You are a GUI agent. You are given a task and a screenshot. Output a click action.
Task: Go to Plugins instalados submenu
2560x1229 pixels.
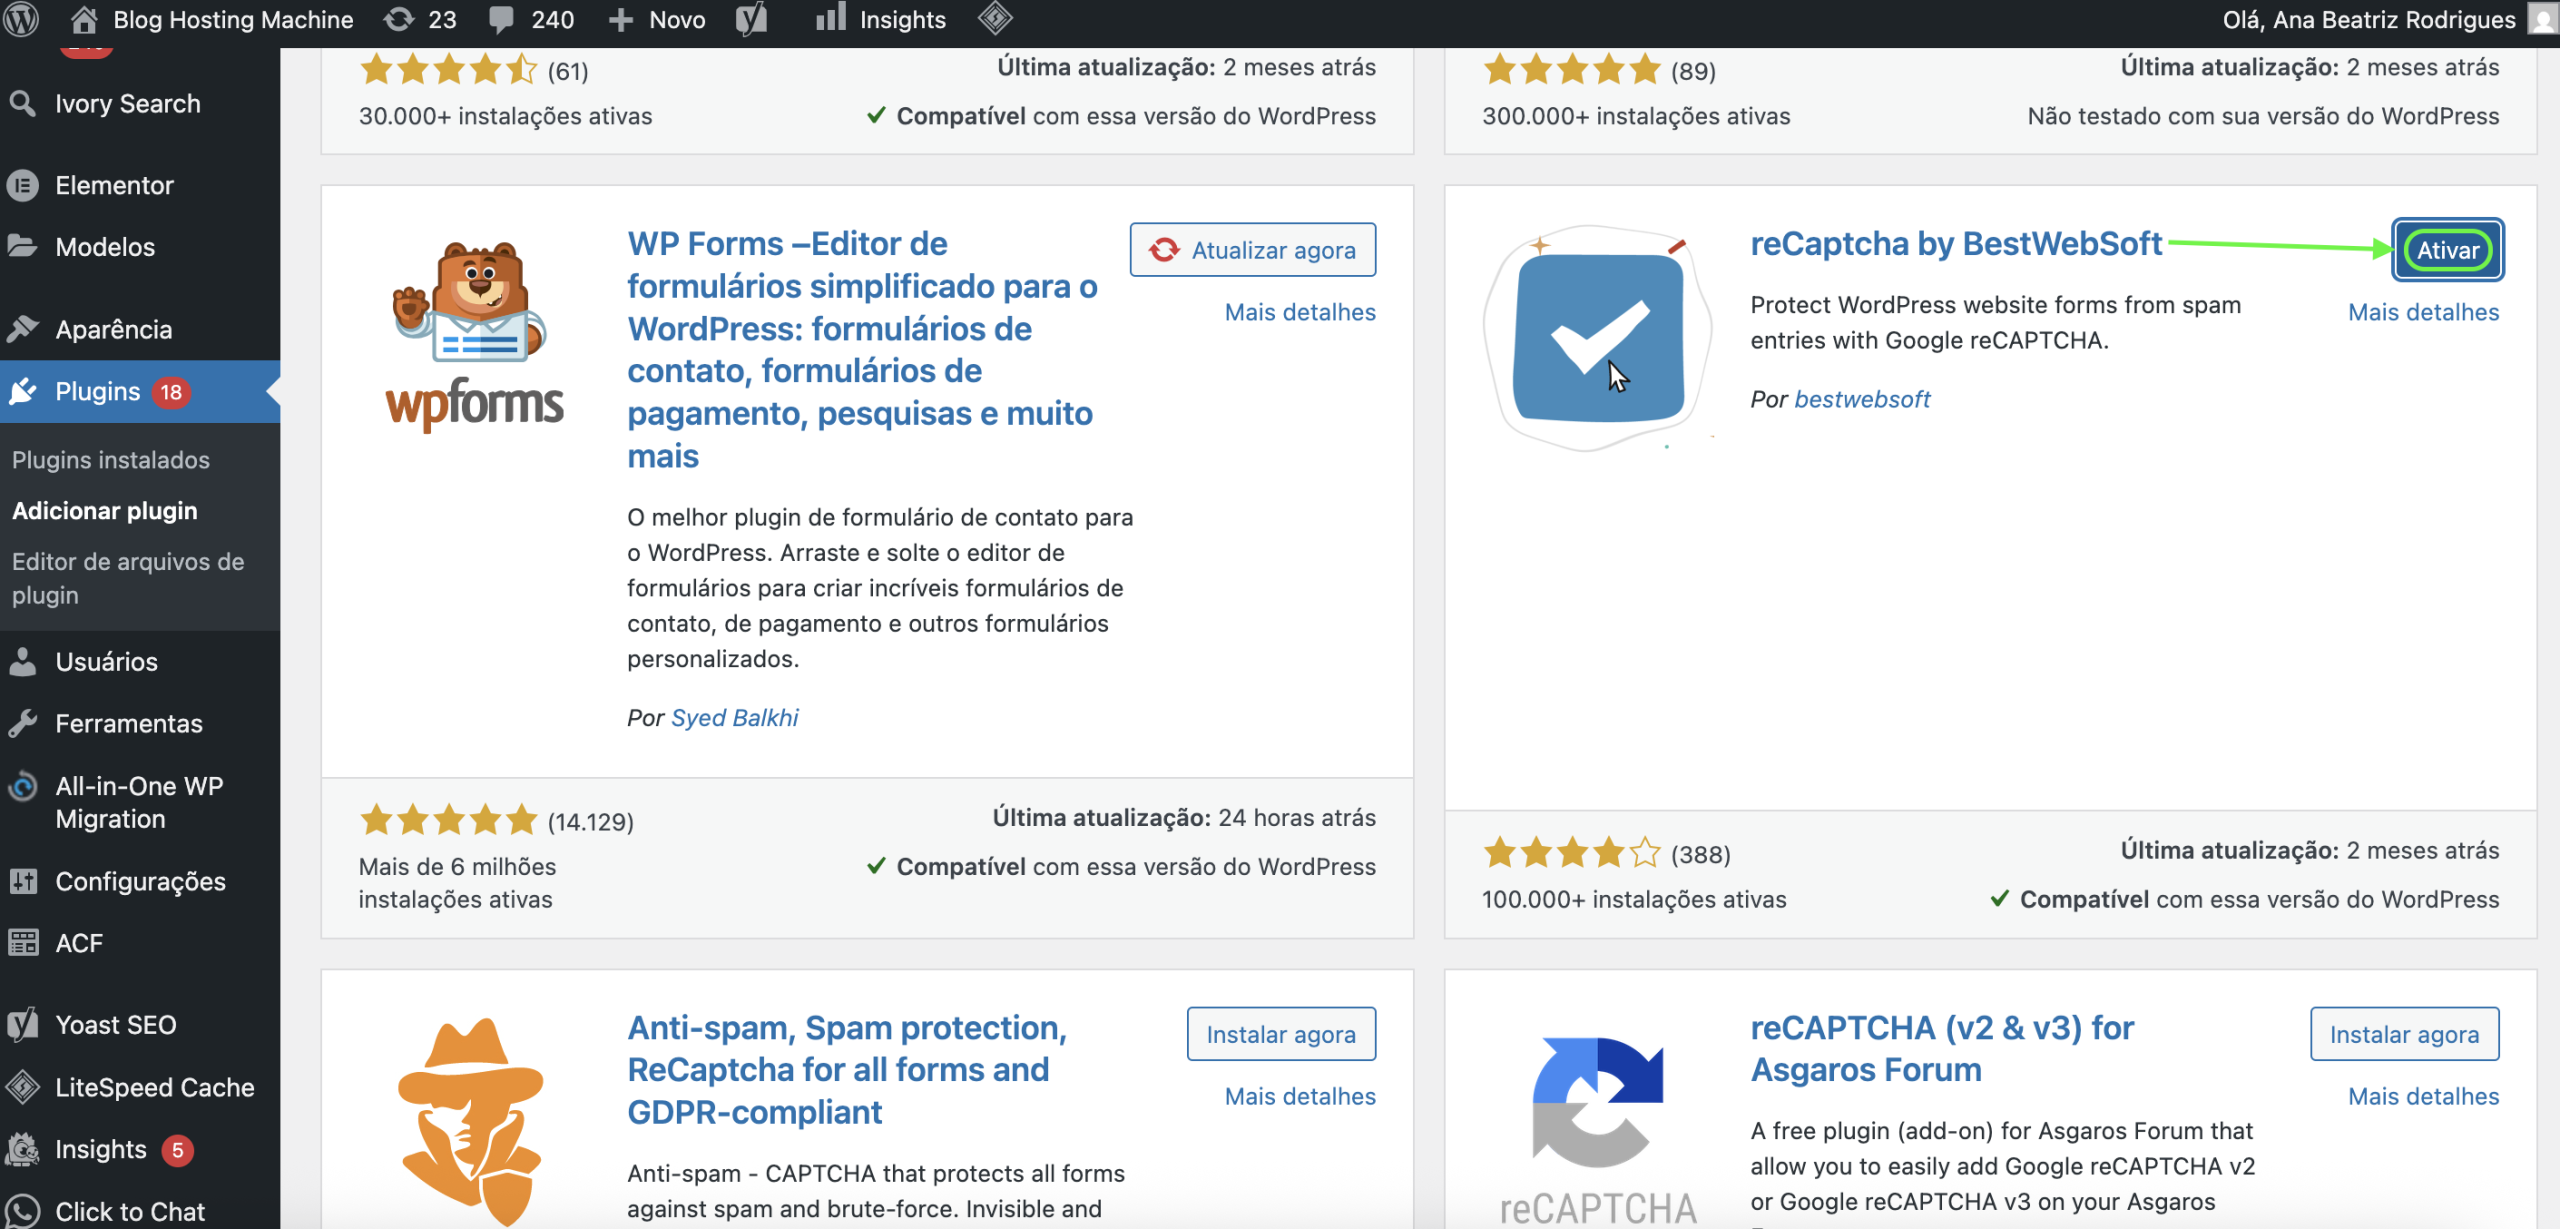111,460
